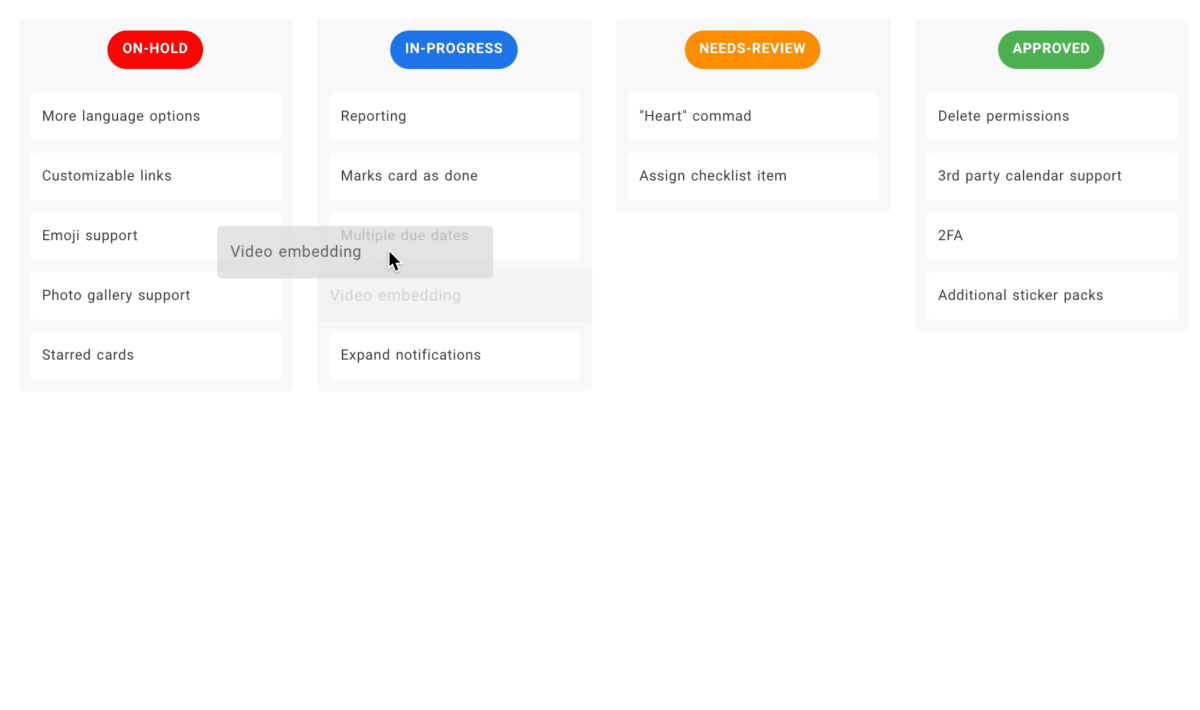Click the IN-PROGRESS column badge
Screen dimensions: 1200x710
(454, 49)
